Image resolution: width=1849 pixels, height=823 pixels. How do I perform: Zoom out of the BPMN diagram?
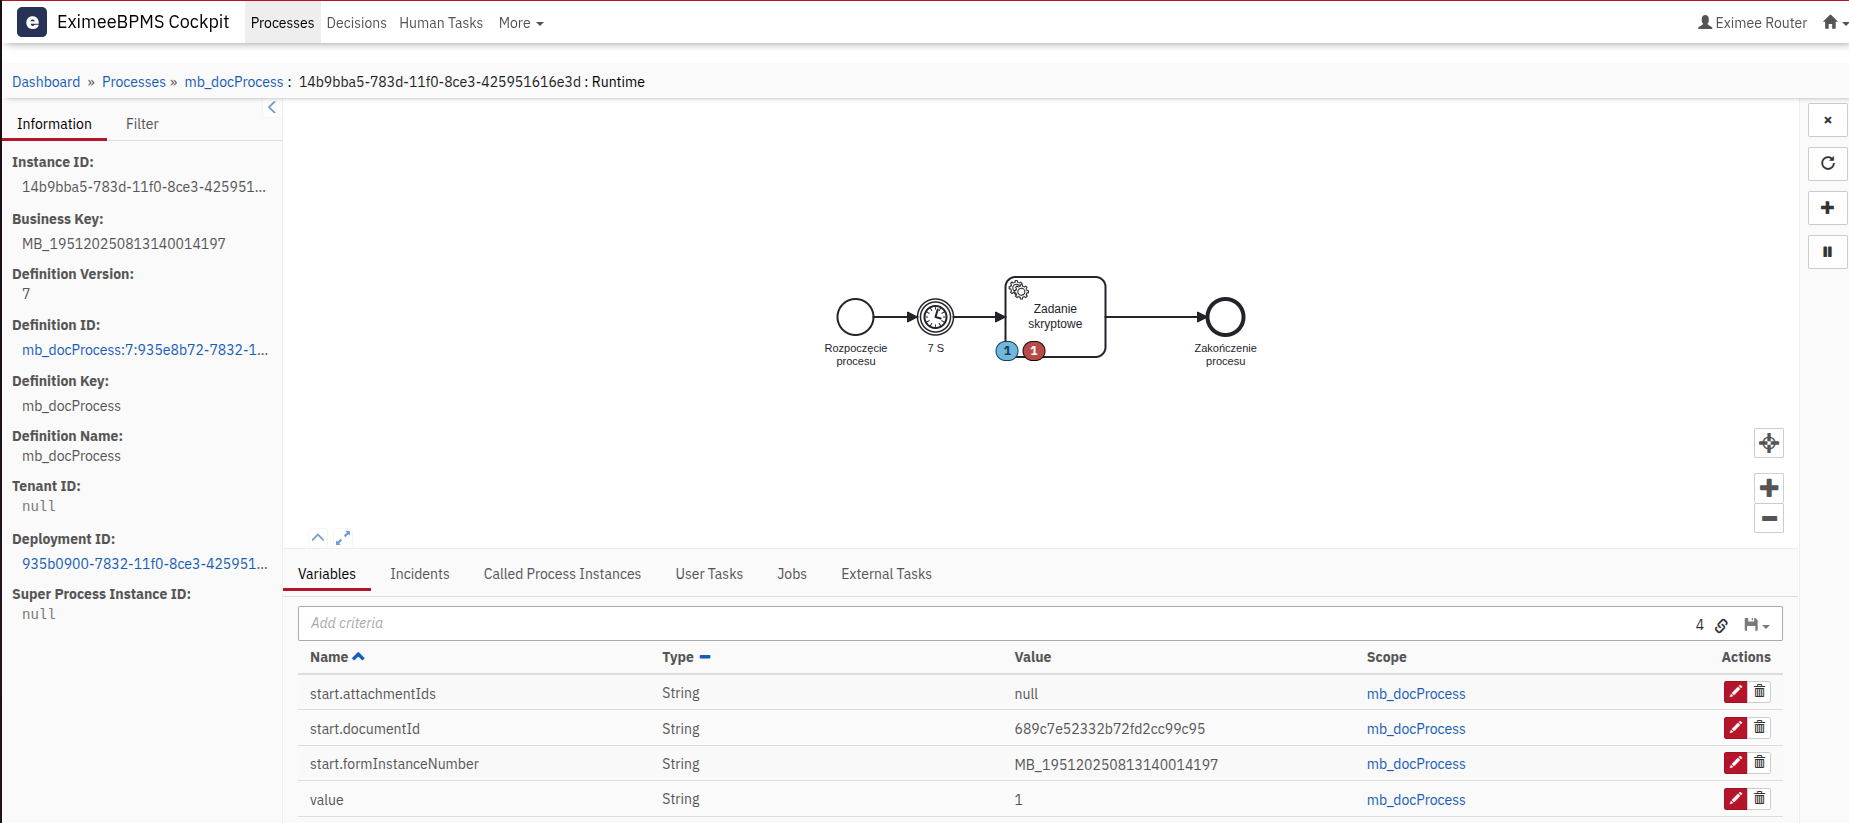[x=1768, y=518]
